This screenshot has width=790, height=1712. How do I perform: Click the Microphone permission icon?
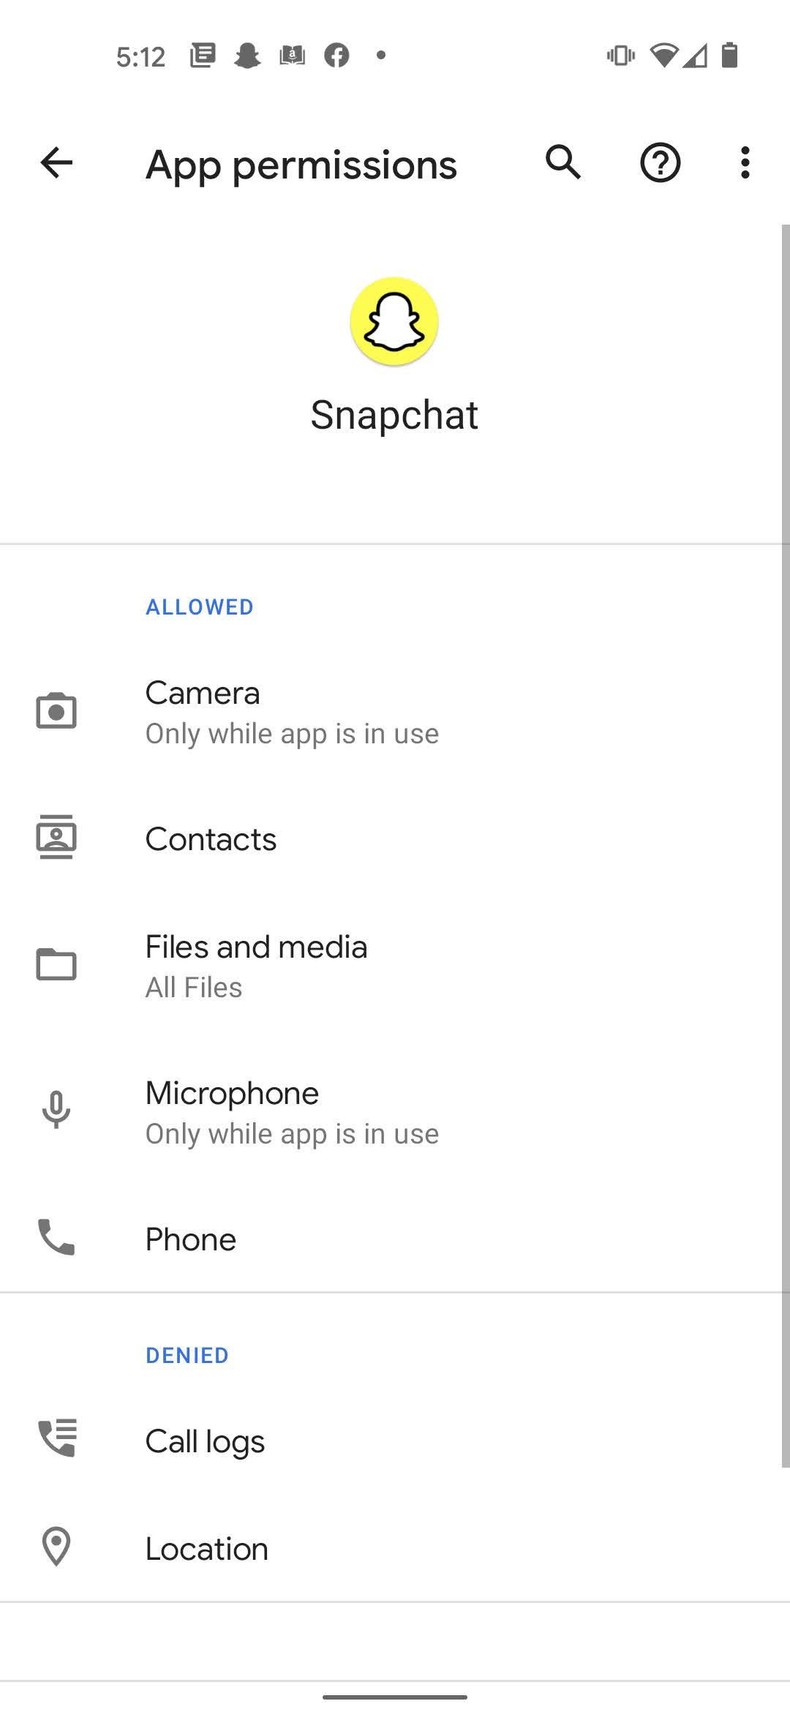57,1110
